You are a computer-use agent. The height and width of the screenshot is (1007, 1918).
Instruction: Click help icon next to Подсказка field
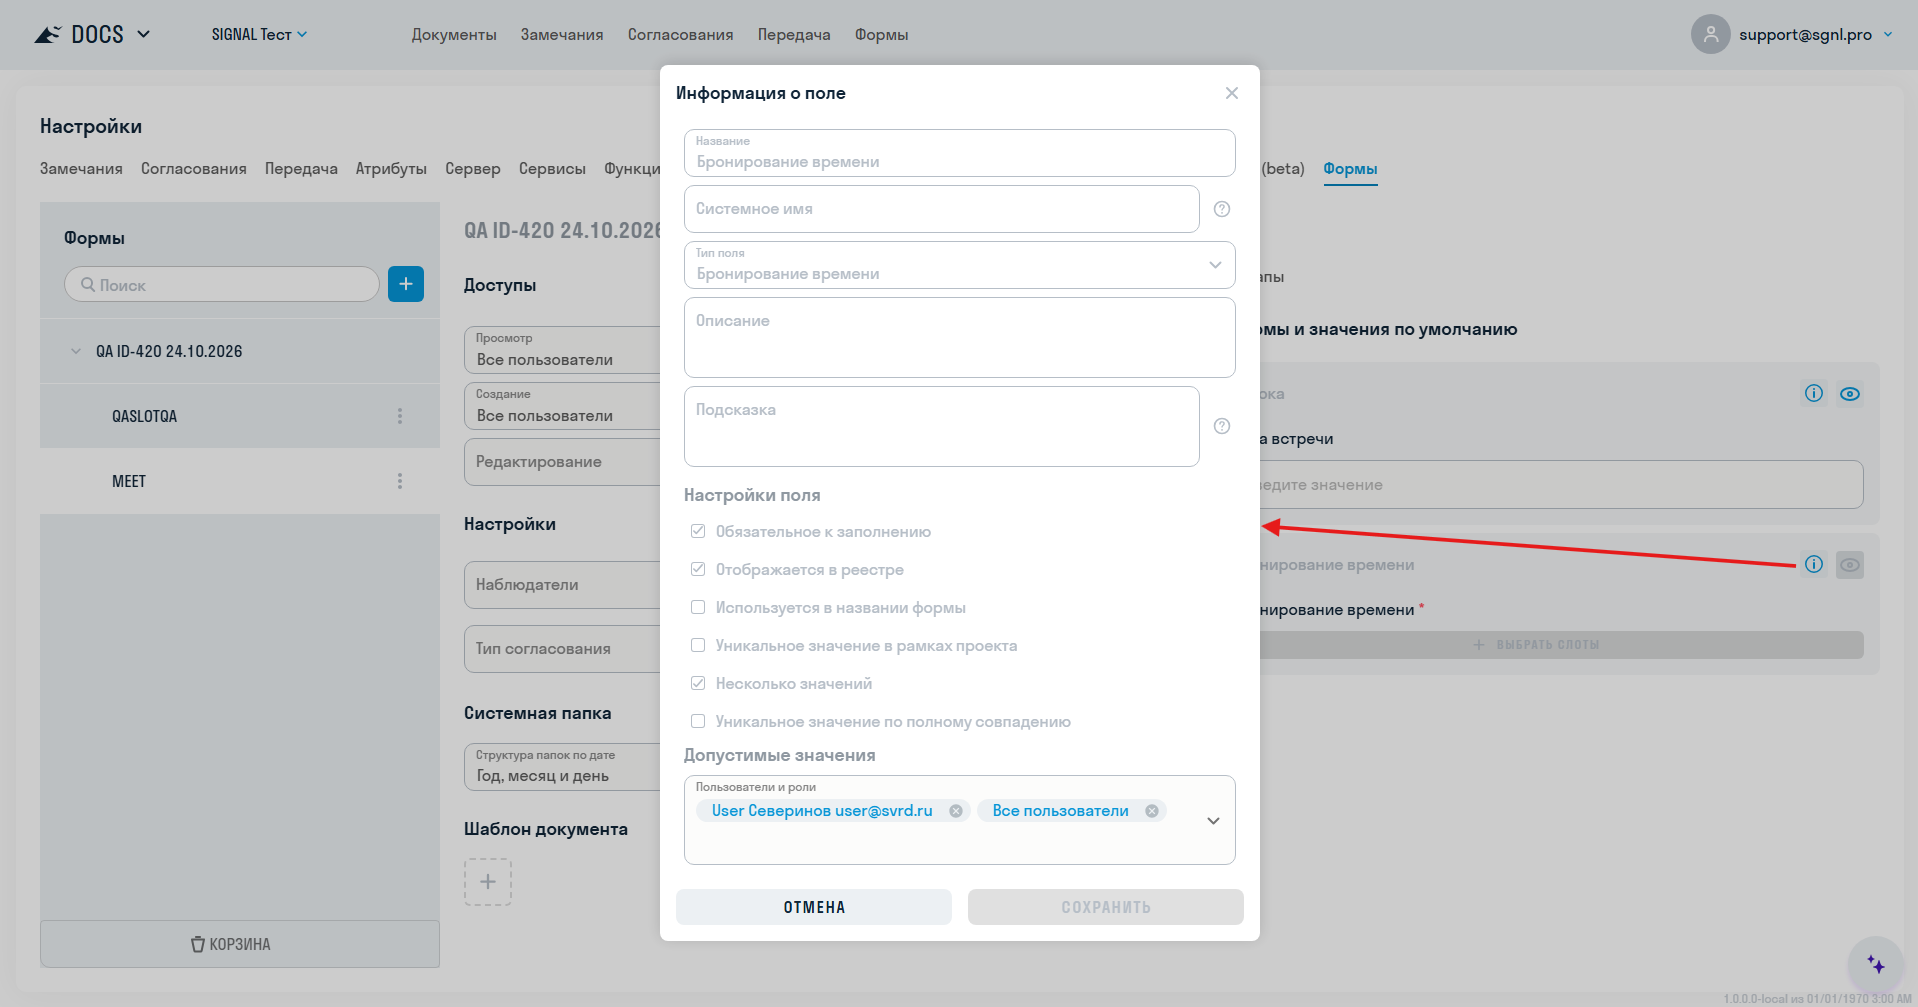tap(1222, 426)
